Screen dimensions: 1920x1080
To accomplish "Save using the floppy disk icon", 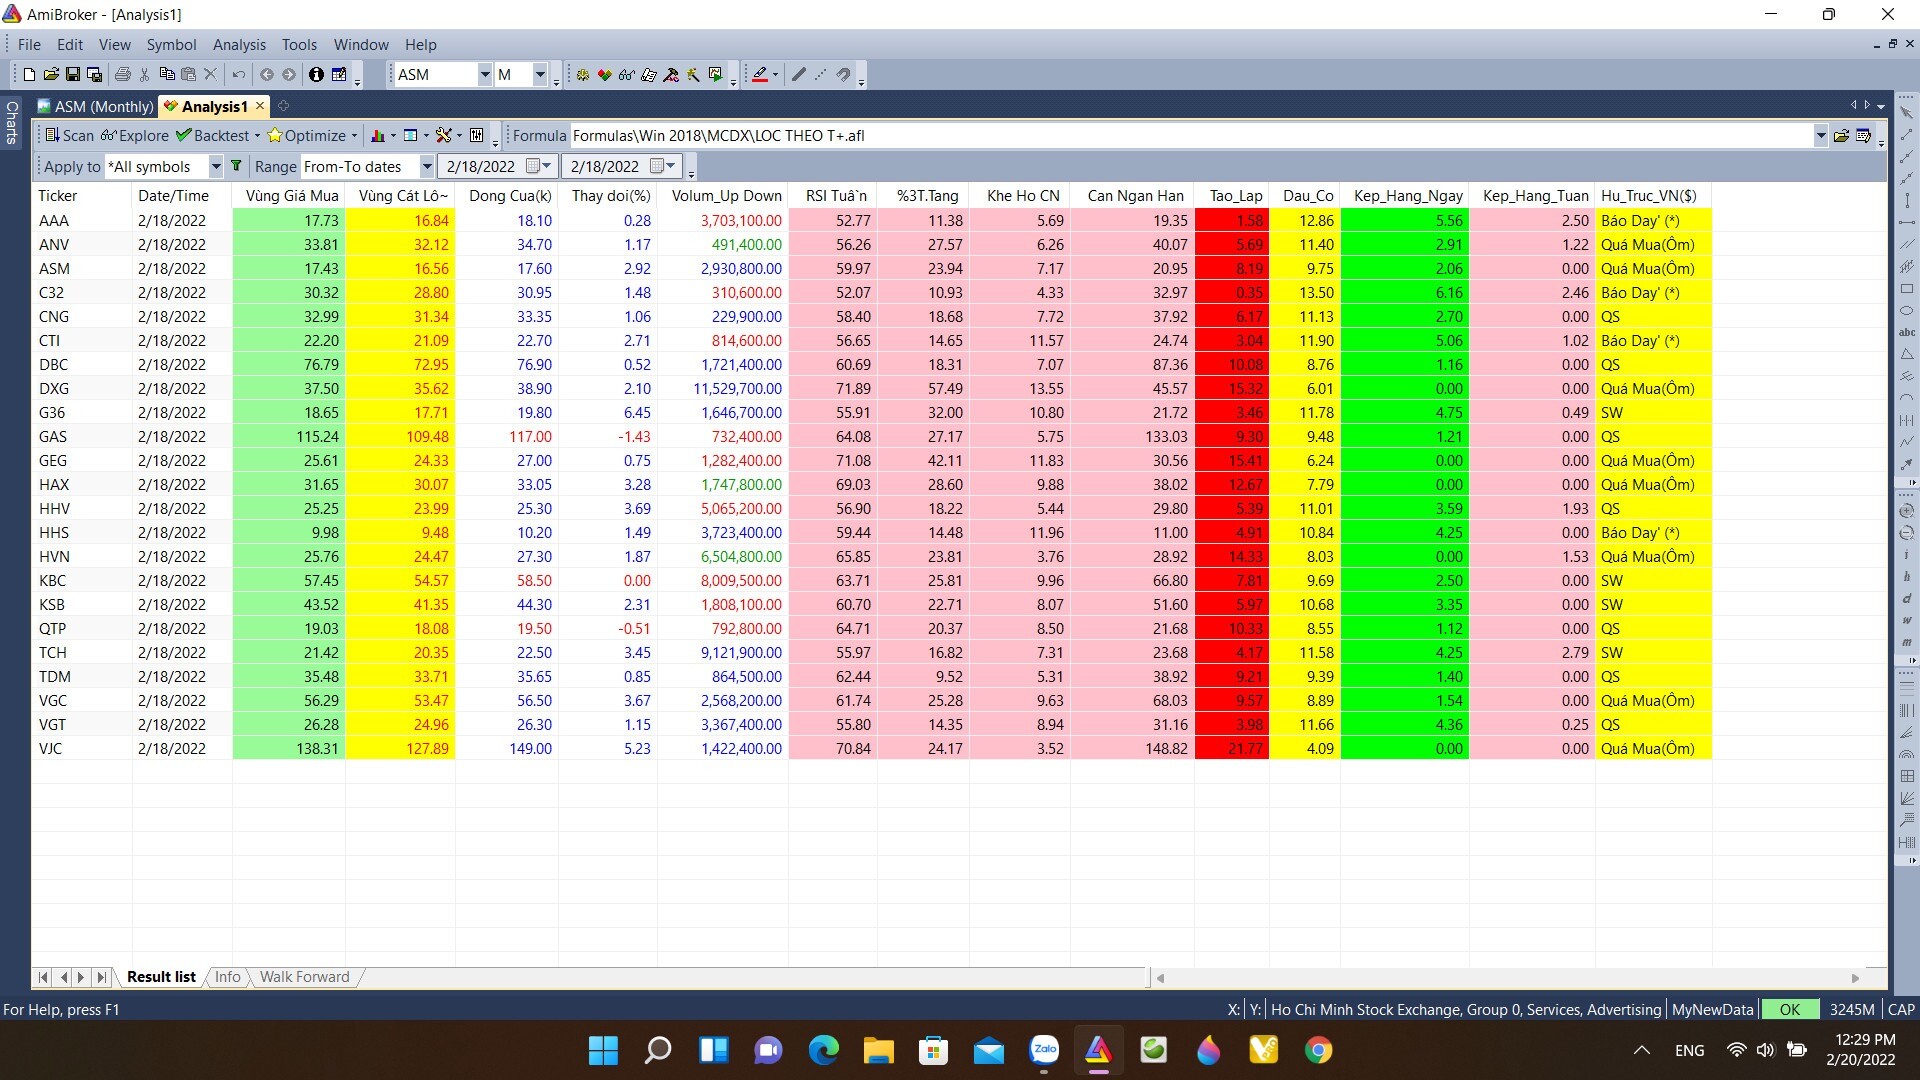I will [73, 74].
